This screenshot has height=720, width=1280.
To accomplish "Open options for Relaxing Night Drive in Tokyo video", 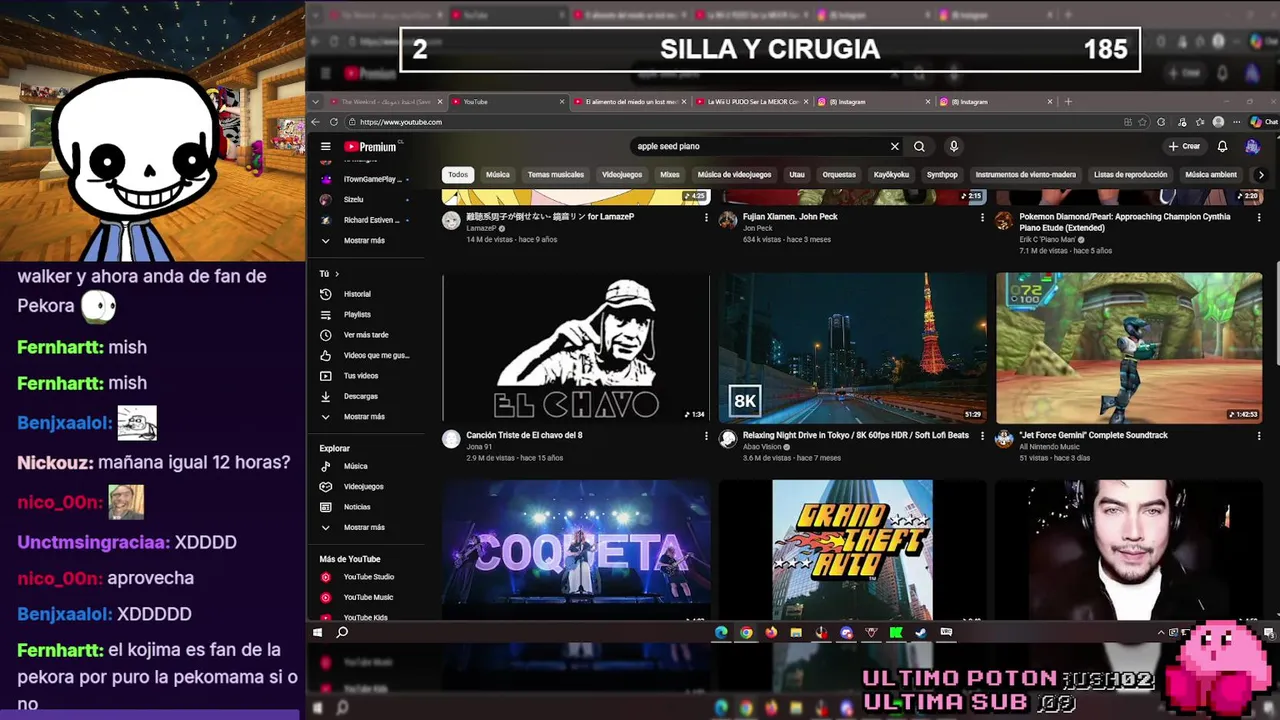I will [x=982, y=436].
